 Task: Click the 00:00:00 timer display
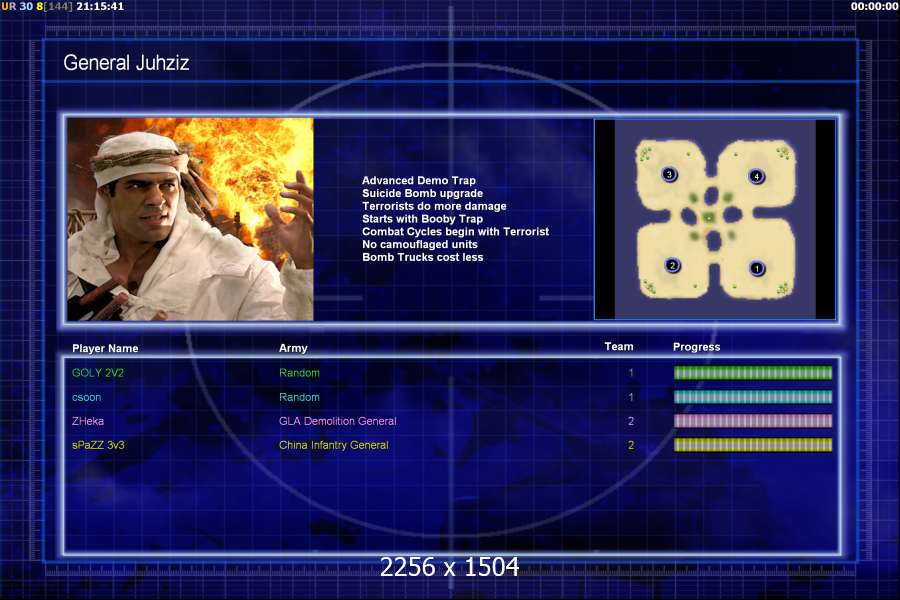873,6
